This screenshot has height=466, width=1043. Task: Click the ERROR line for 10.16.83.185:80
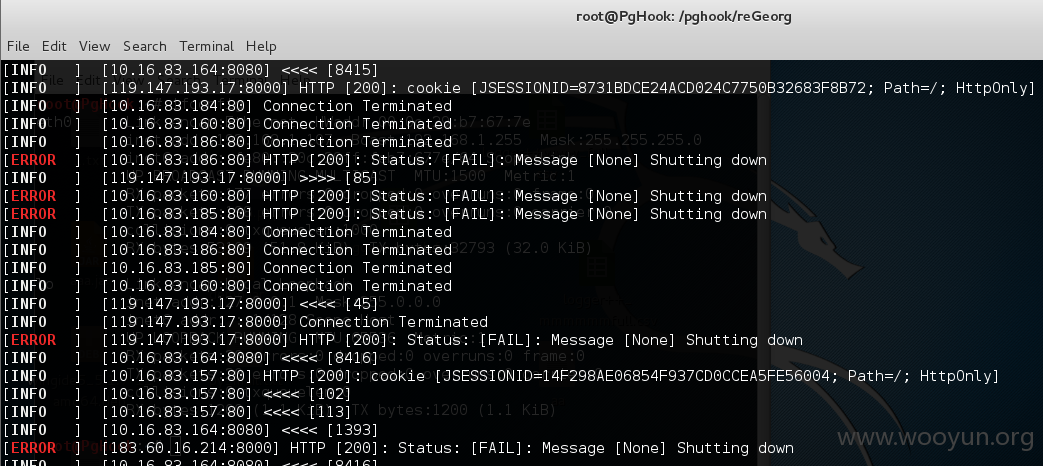pyautogui.click(x=384, y=214)
